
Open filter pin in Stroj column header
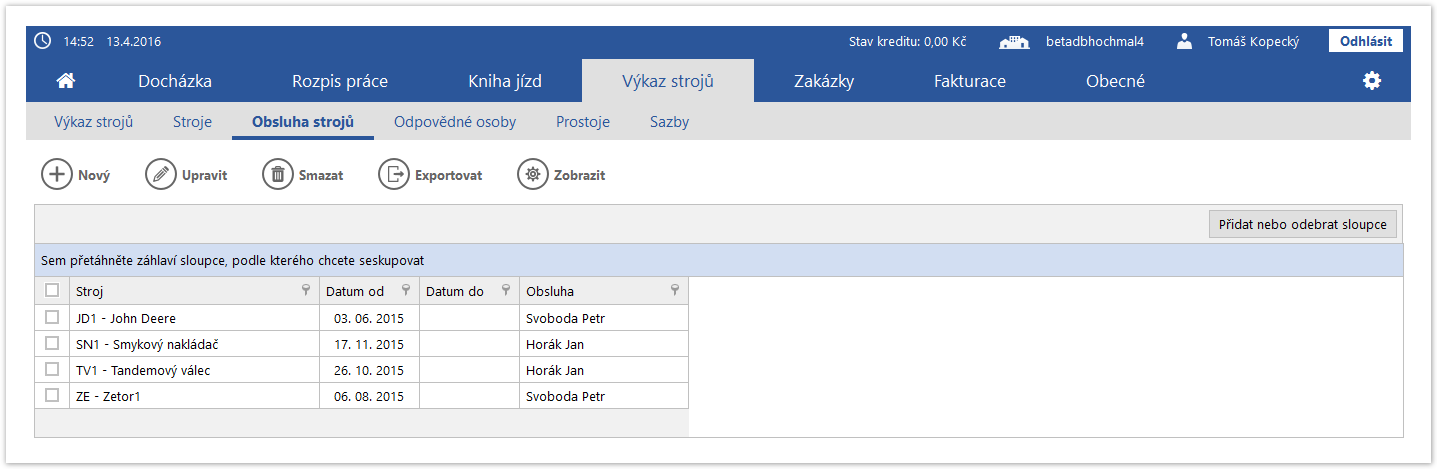[306, 291]
